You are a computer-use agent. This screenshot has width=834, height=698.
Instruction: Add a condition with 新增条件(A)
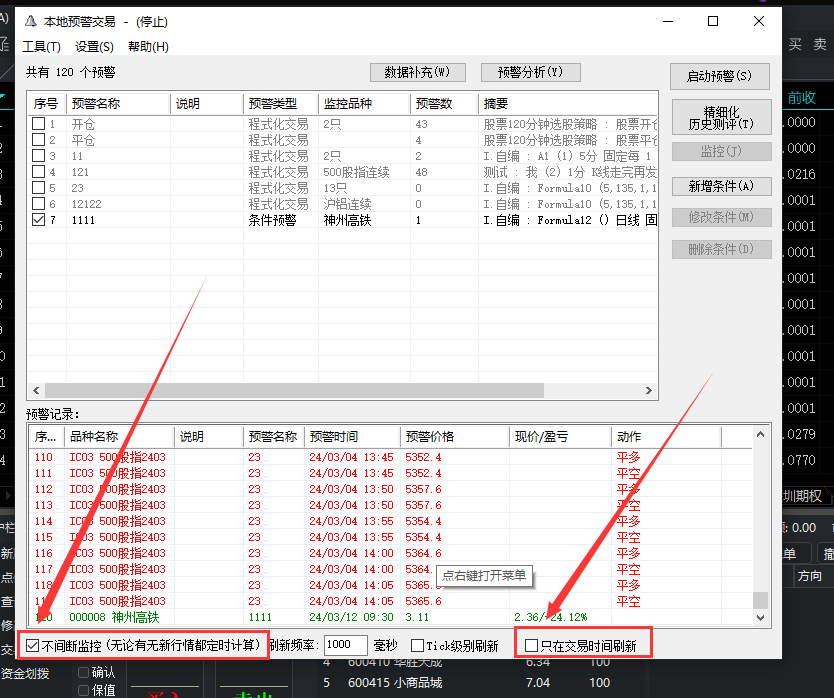point(721,186)
